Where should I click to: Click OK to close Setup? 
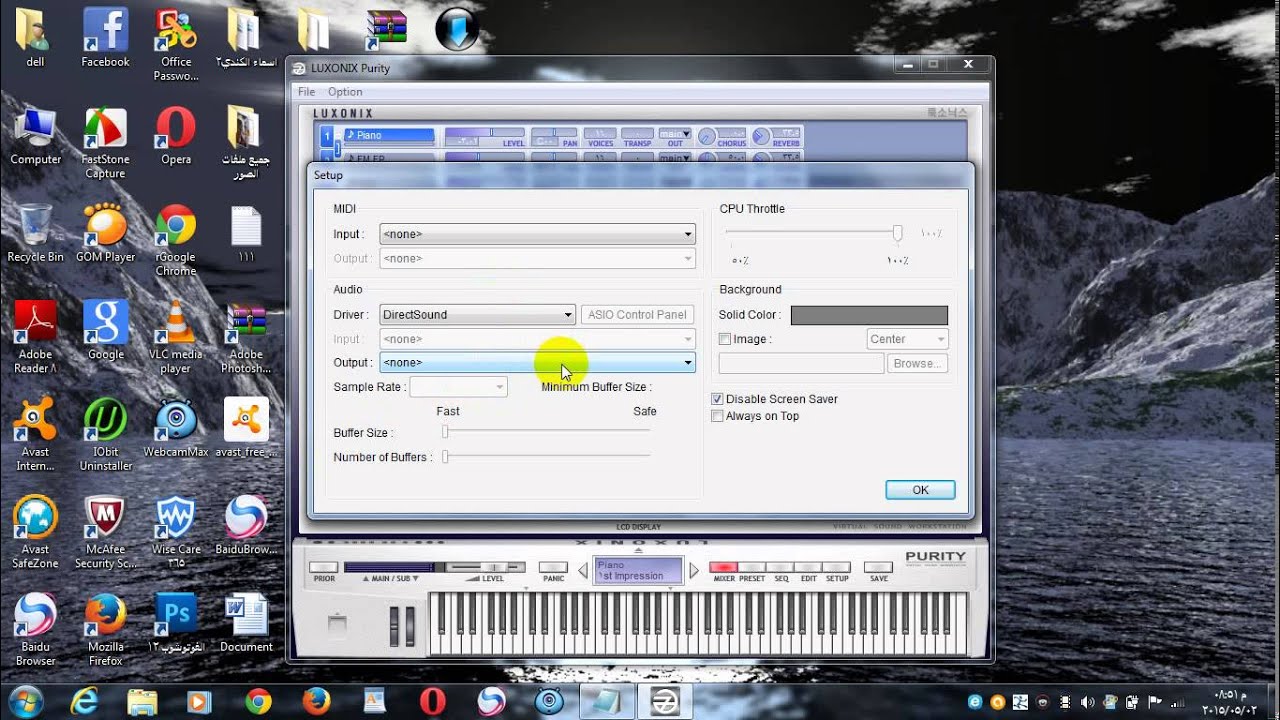pos(920,490)
